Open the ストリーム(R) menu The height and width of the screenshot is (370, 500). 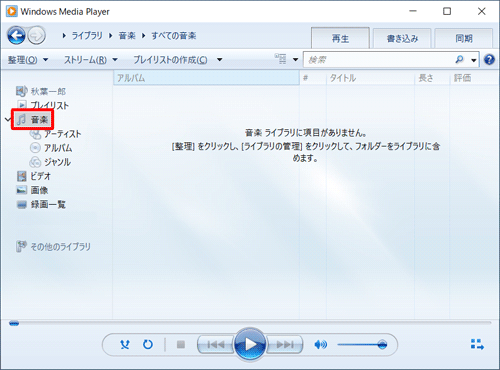click(x=91, y=60)
